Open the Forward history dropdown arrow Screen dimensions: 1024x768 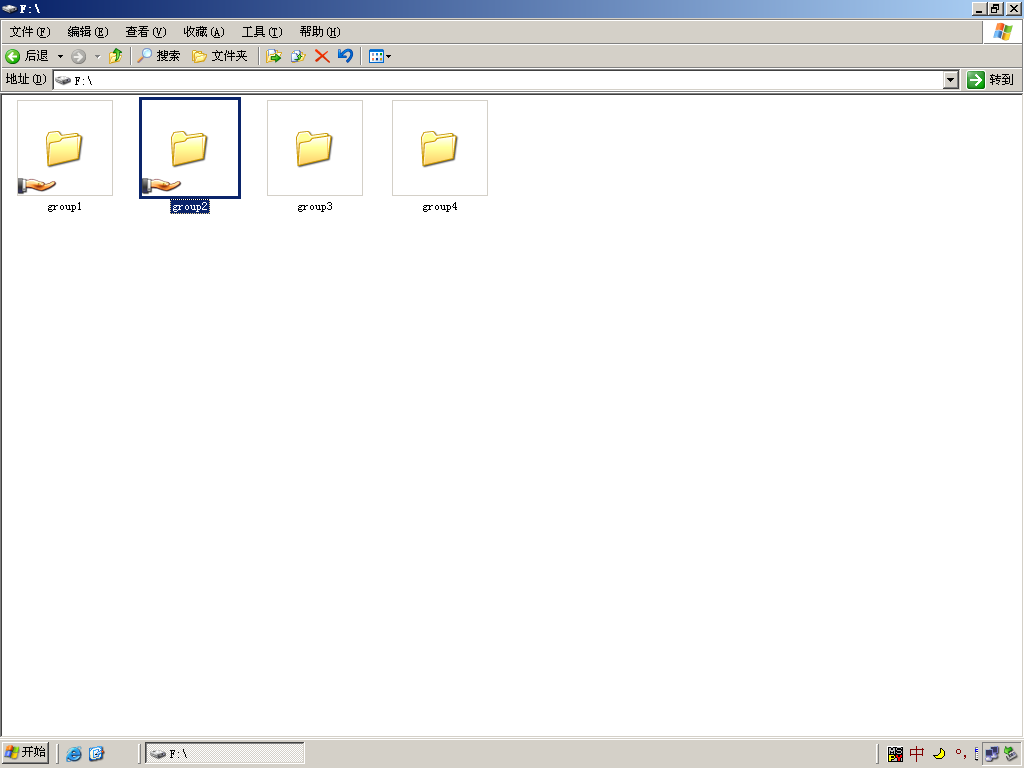[x=97, y=56]
